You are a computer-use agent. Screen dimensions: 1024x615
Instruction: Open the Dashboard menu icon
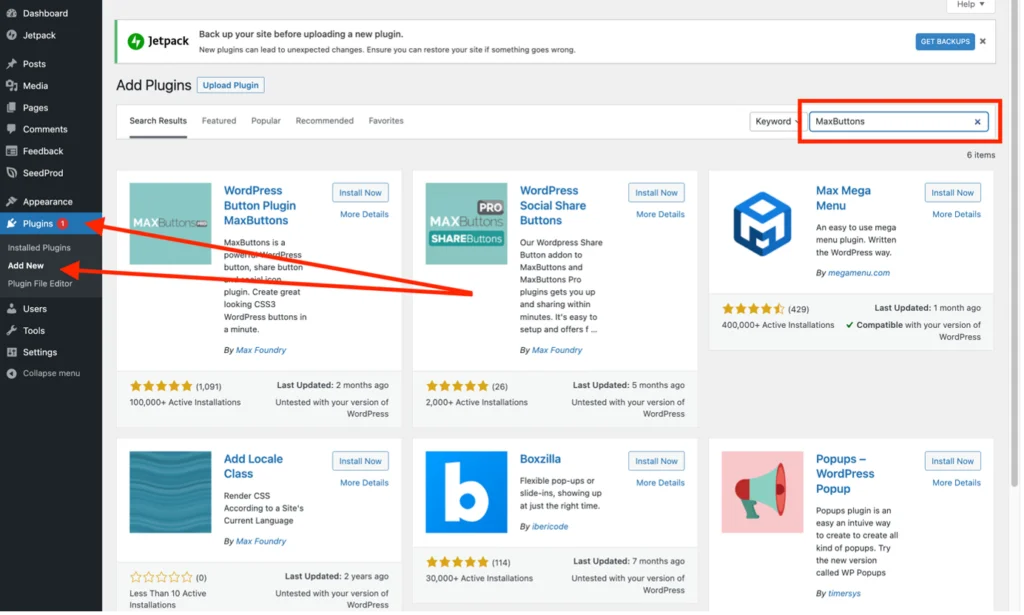pyautogui.click(x=12, y=13)
